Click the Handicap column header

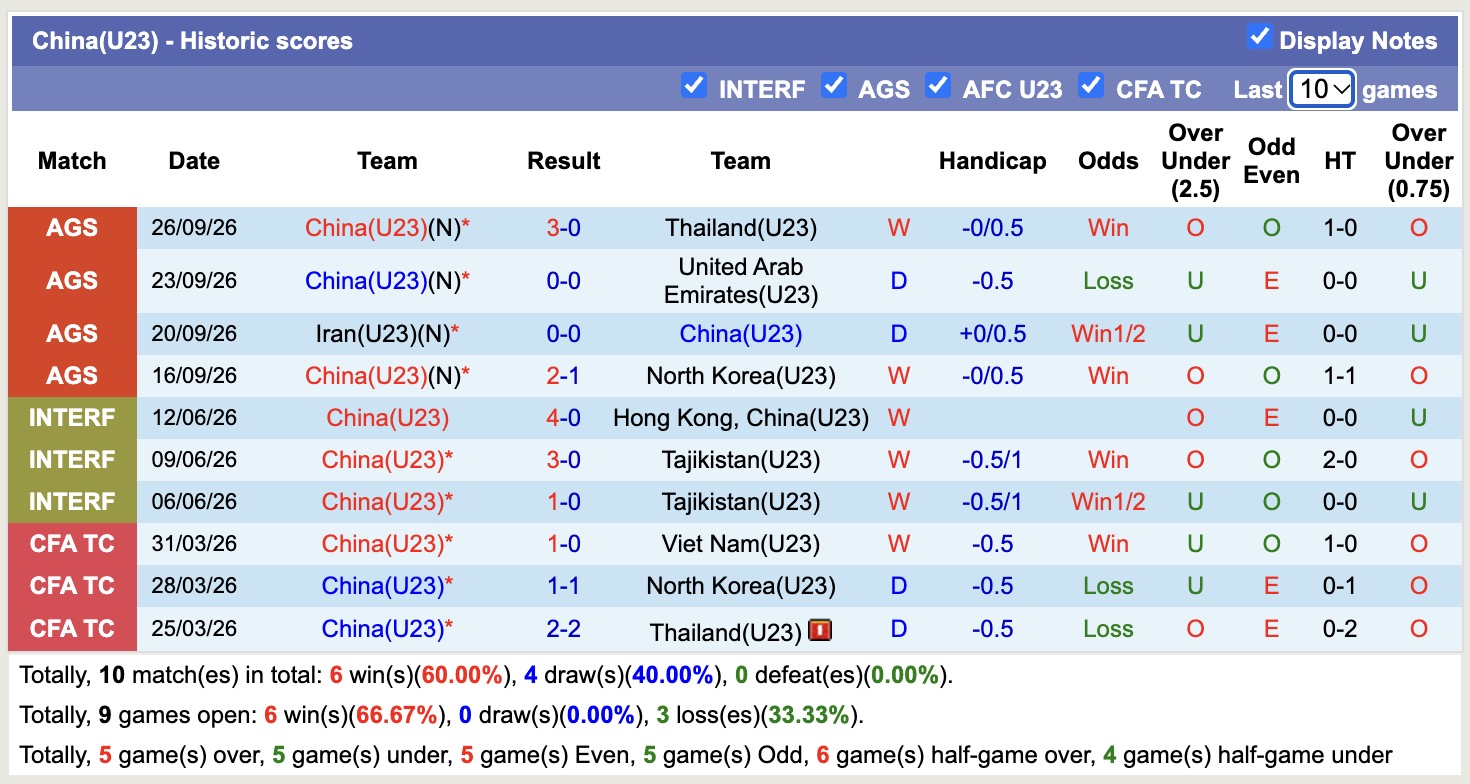992,161
